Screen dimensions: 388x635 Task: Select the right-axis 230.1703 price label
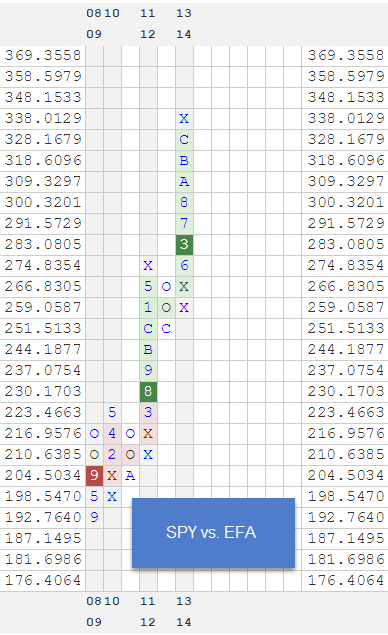pos(345,392)
